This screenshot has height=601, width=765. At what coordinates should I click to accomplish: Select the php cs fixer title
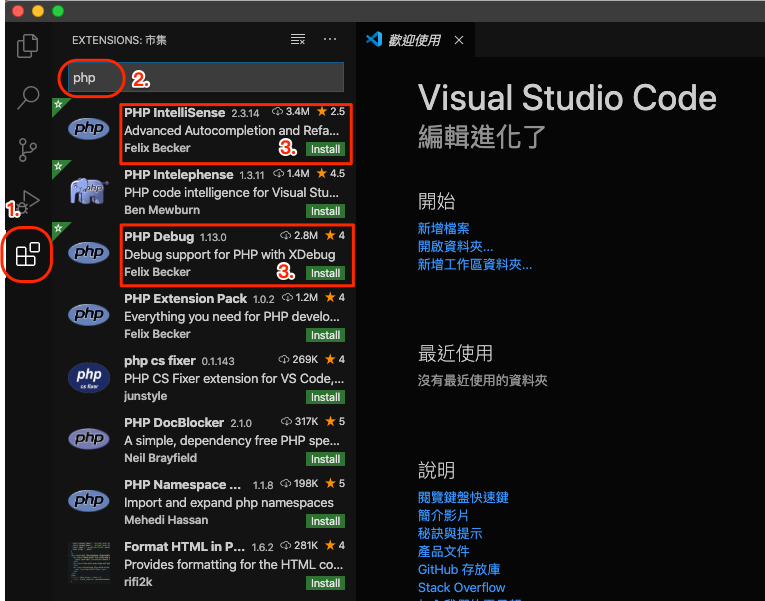click(x=160, y=361)
